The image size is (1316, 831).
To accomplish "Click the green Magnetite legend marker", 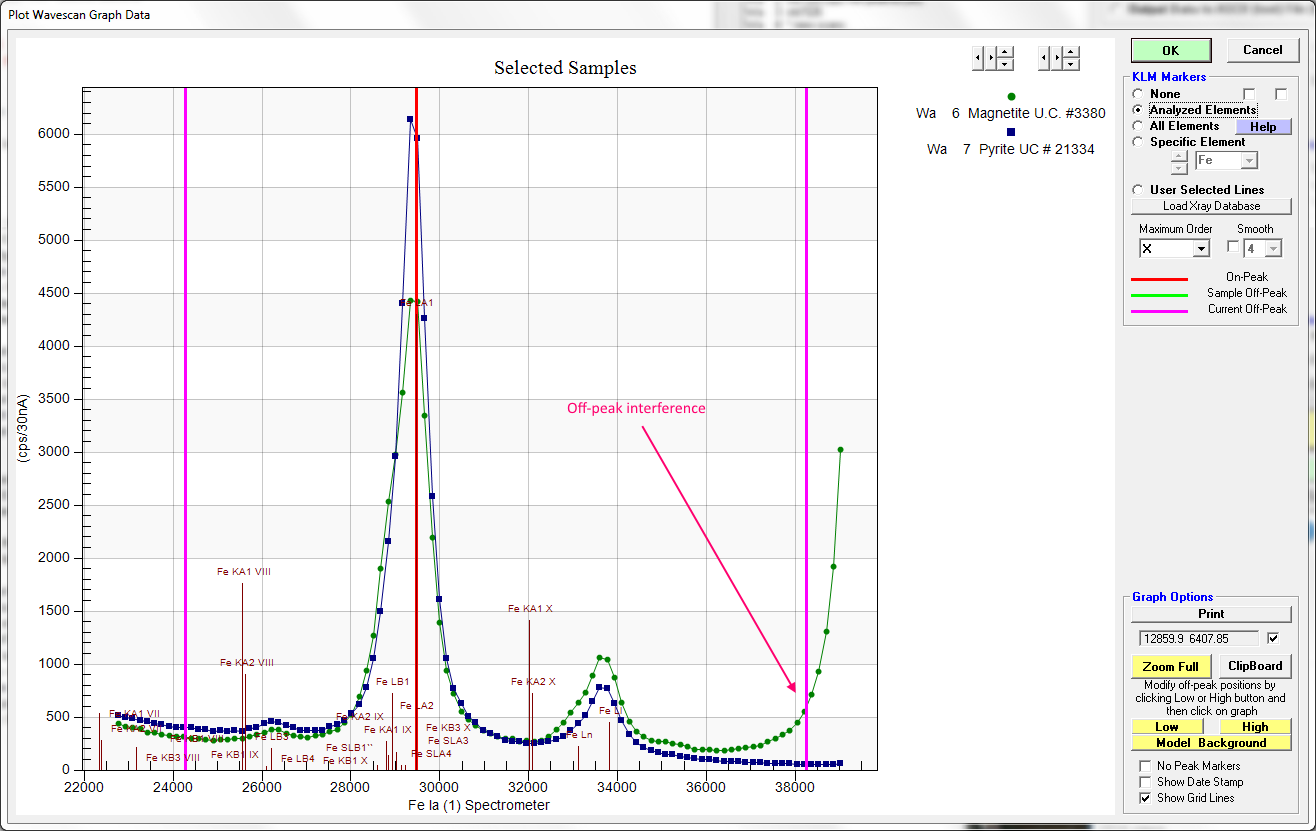I will pyautogui.click(x=1011, y=96).
